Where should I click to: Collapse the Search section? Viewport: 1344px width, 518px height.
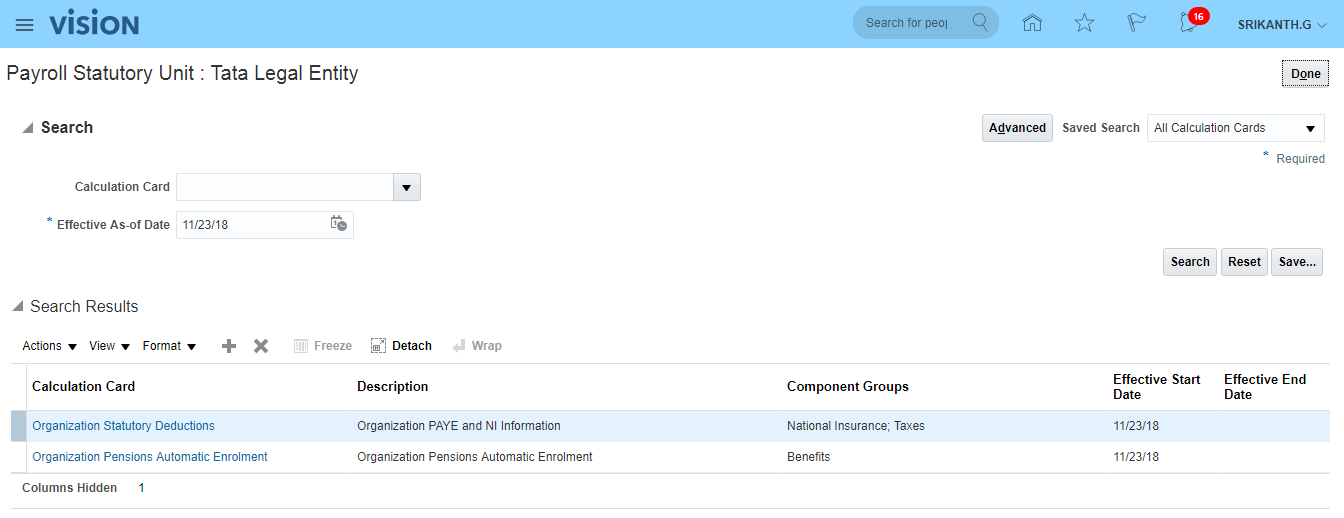[x=29, y=128]
